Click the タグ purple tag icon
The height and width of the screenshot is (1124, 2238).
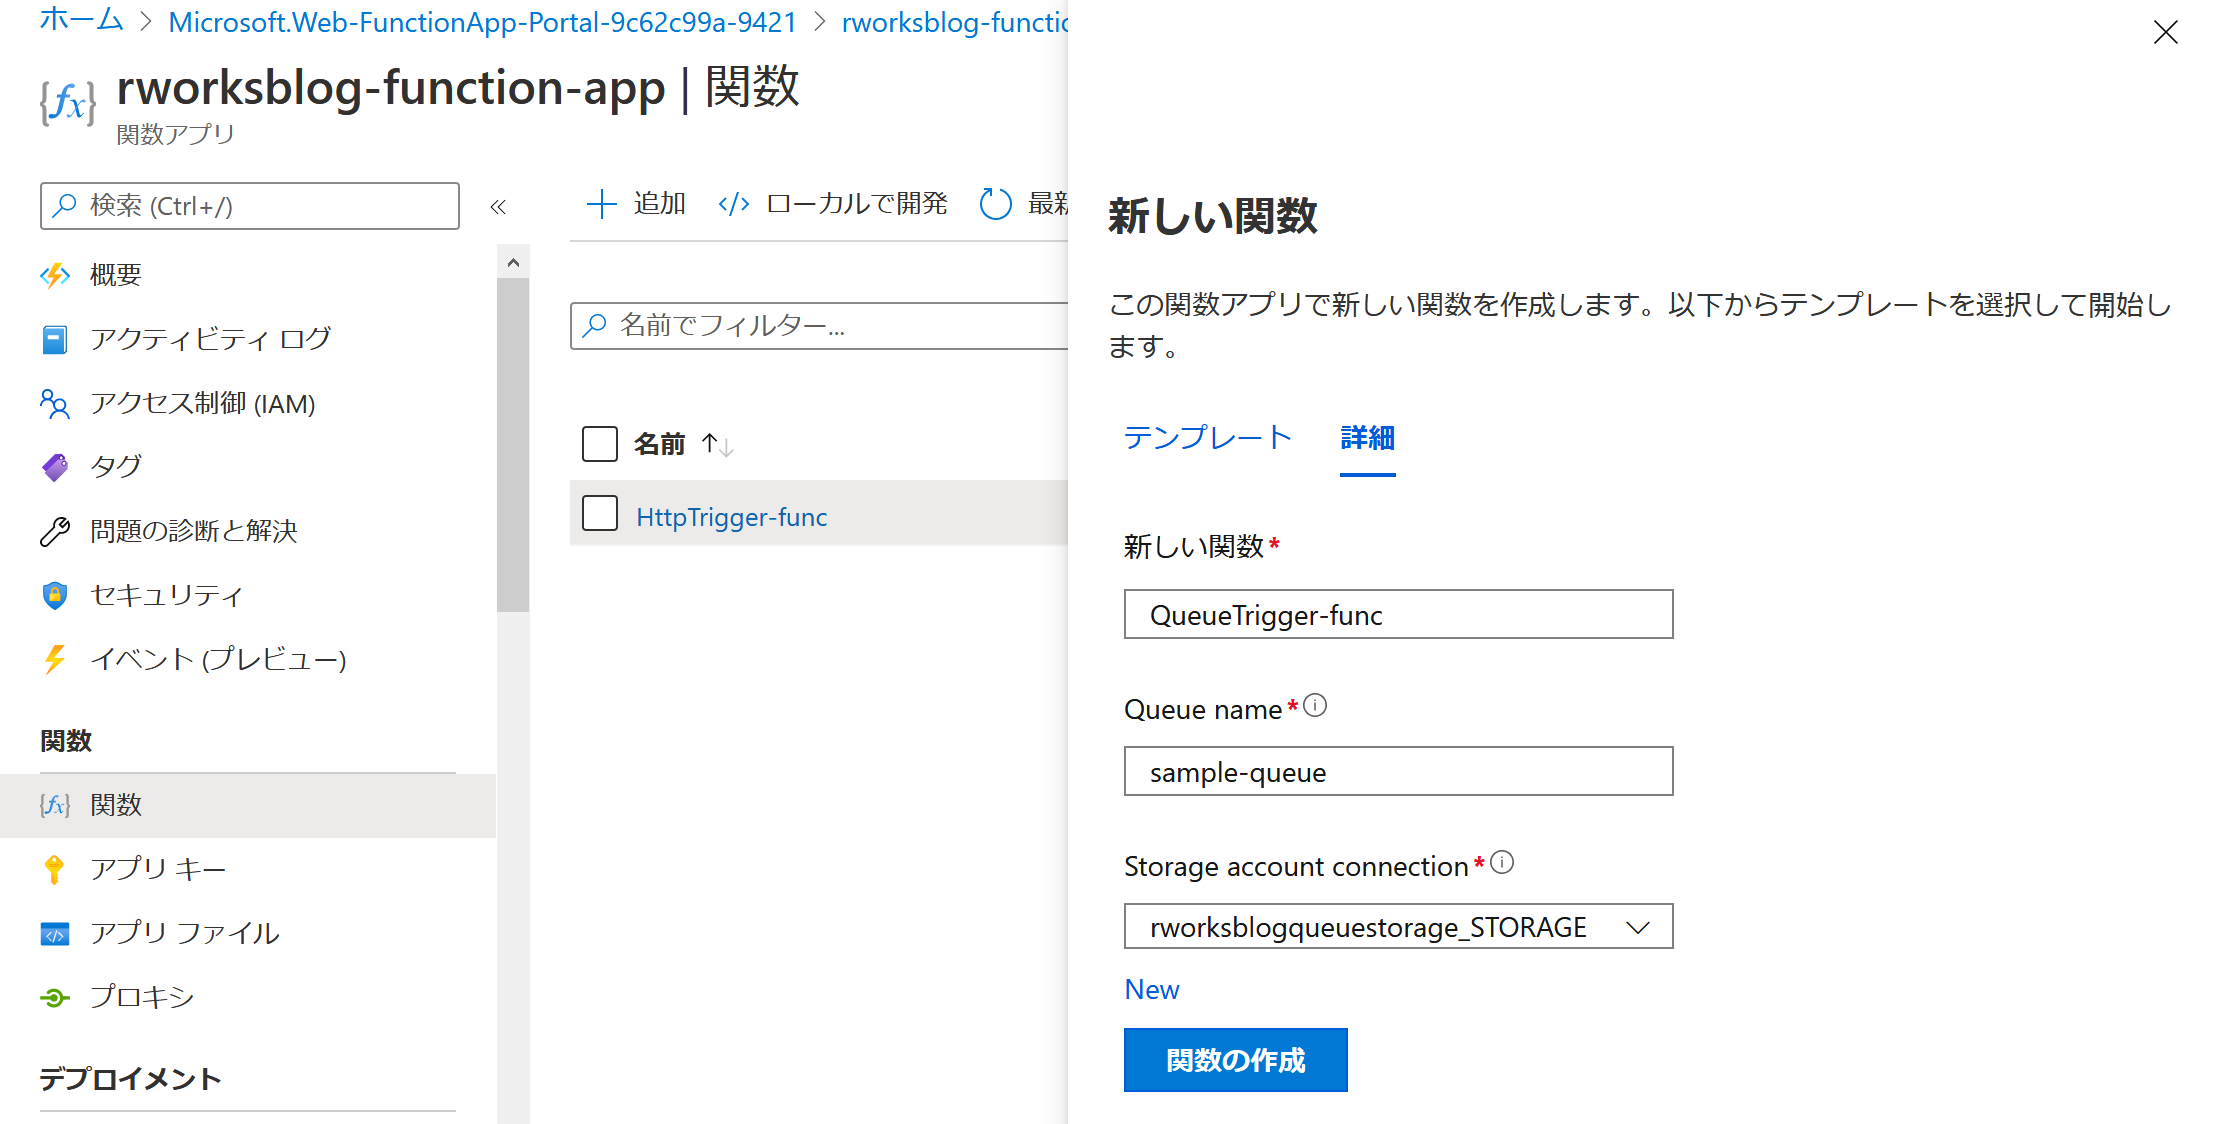click(x=55, y=467)
